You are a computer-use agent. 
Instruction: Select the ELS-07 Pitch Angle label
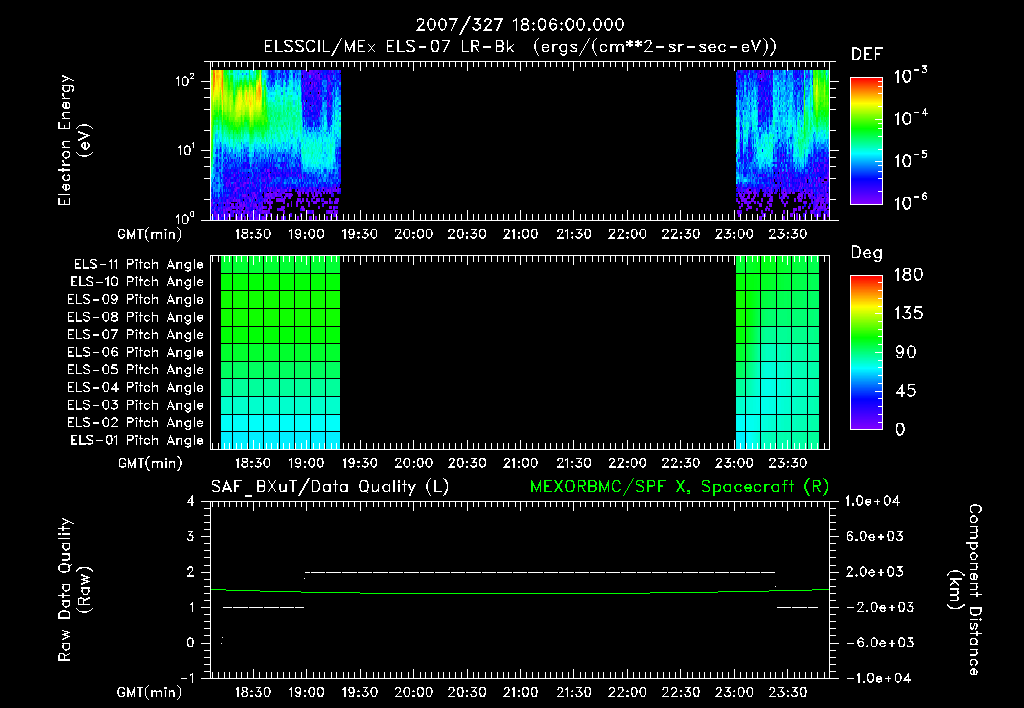pos(135,334)
